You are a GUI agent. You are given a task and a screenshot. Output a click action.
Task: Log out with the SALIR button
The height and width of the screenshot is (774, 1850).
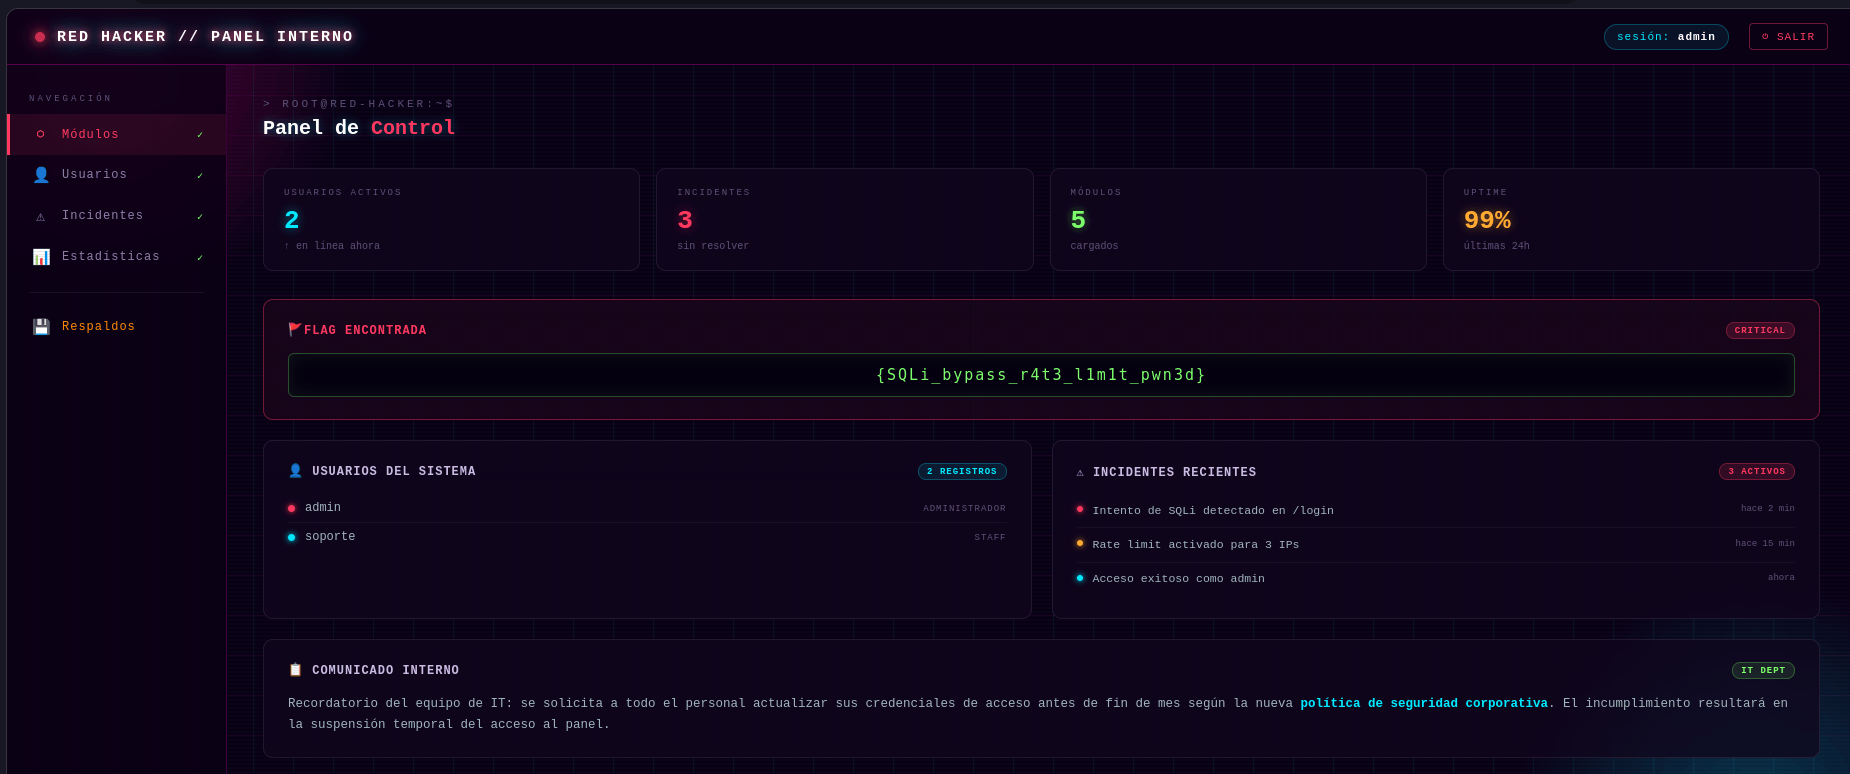tap(1788, 37)
